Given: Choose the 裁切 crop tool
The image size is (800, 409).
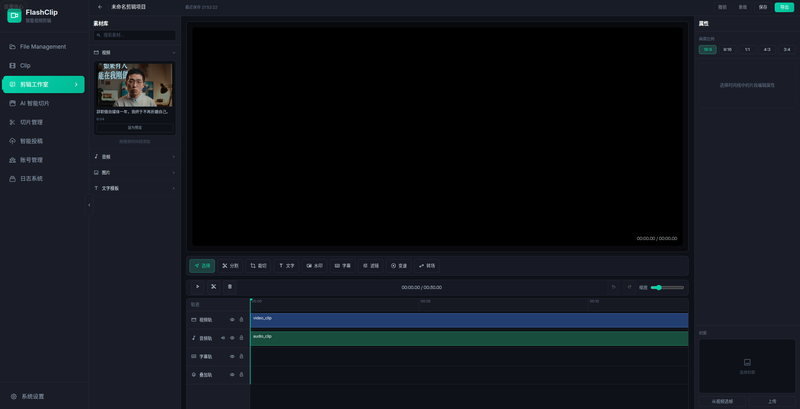Looking at the screenshot, I should [258, 266].
